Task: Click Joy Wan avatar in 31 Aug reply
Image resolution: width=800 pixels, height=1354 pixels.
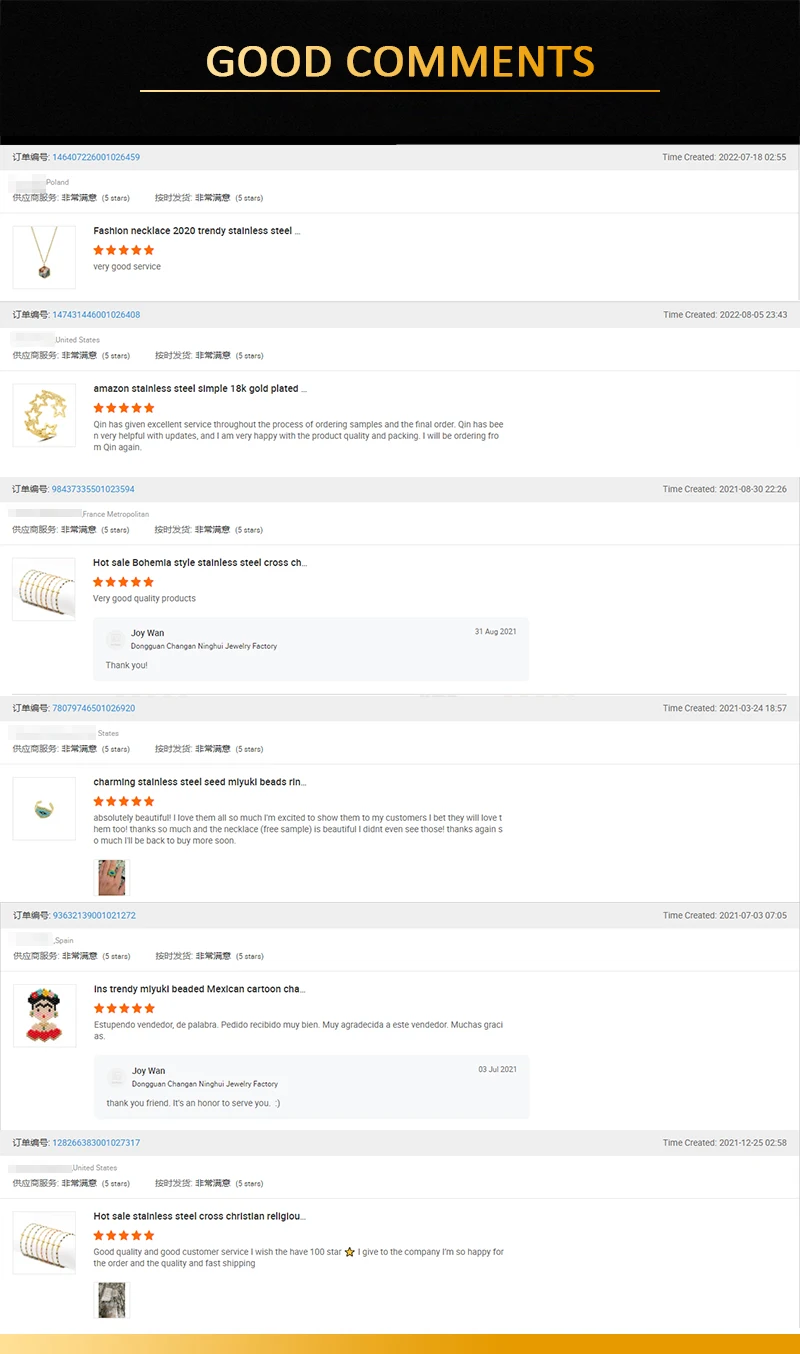Action: pos(117,638)
